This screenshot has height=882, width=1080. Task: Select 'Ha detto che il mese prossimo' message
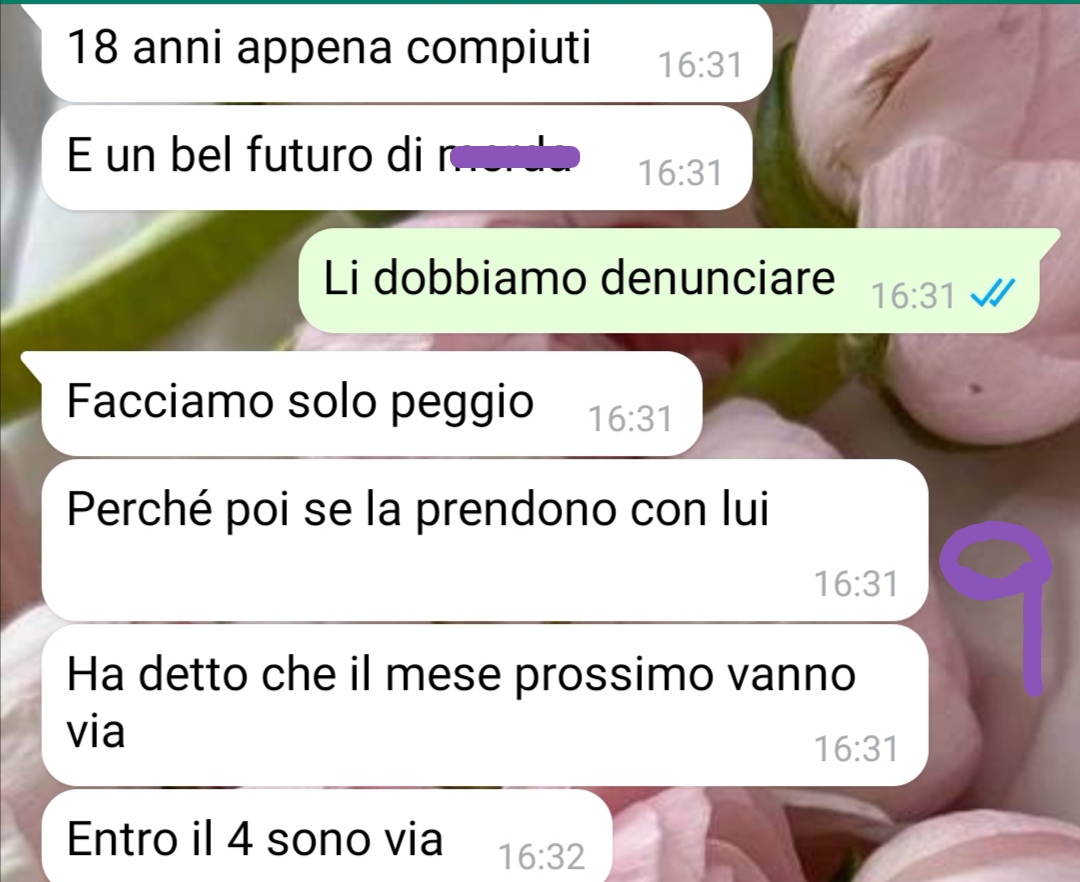[x=484, y=705]
